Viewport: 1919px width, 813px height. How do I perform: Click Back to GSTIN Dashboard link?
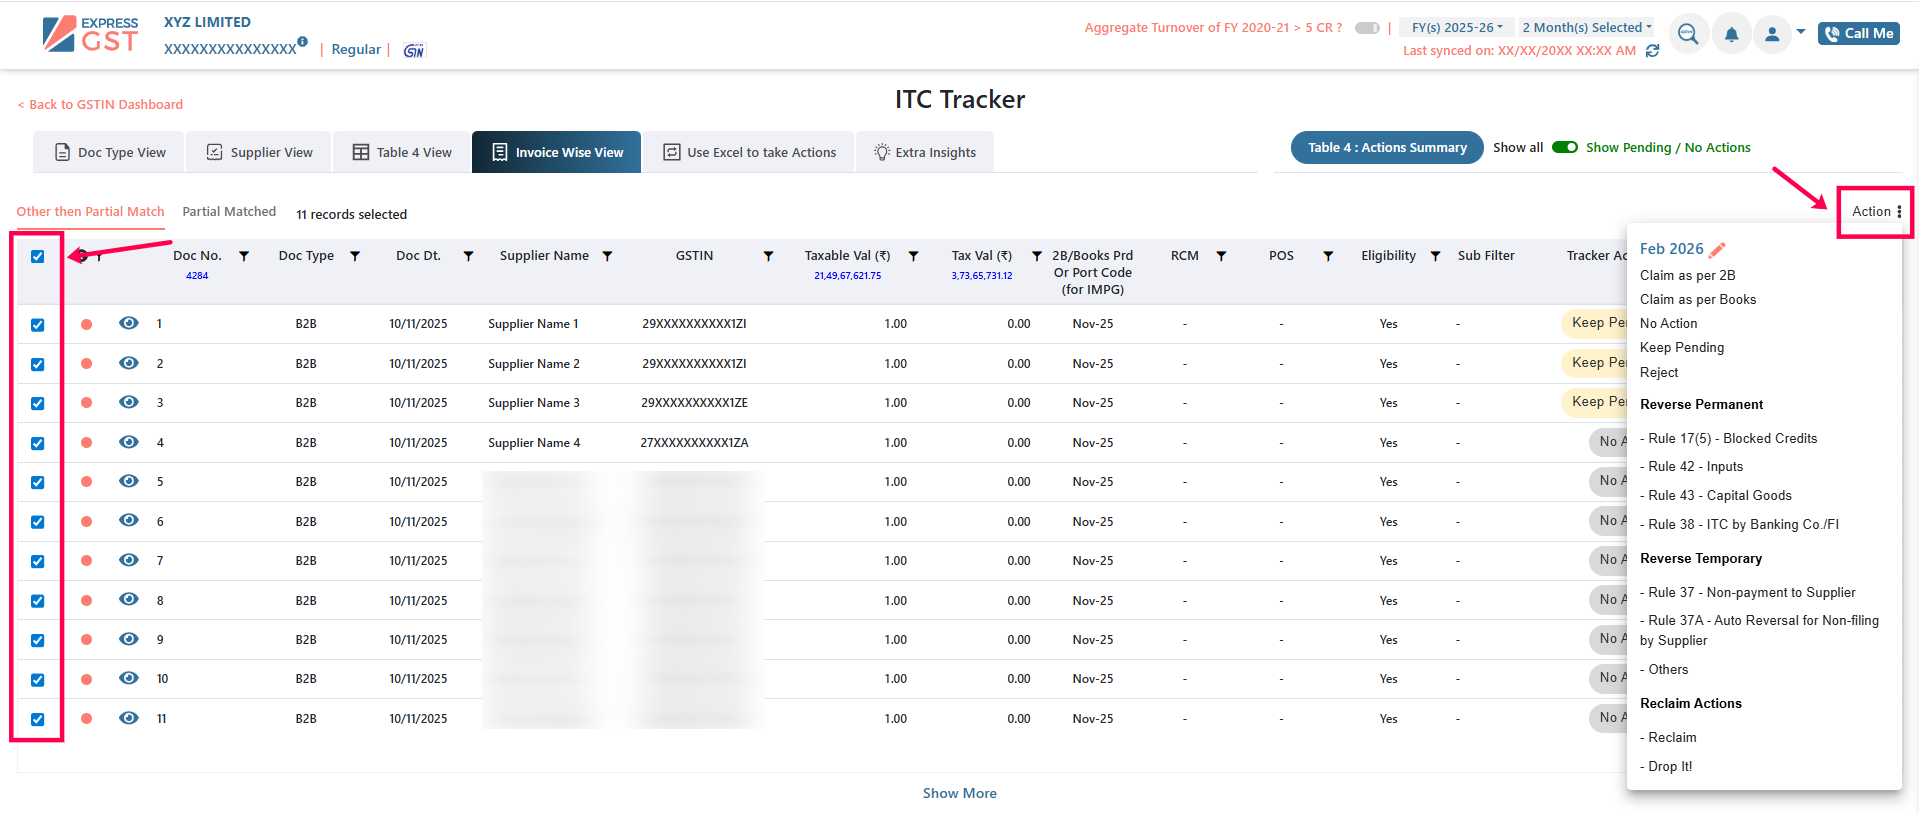(101, 104)
